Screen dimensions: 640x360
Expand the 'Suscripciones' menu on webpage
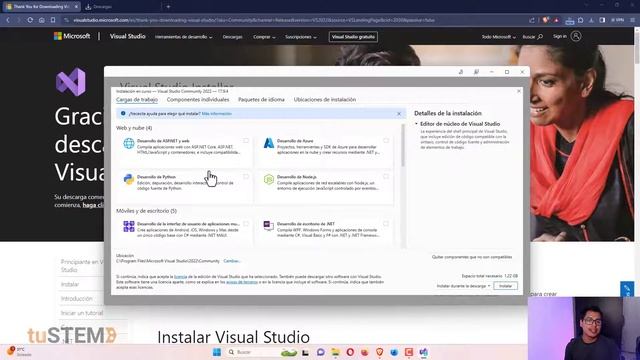coord(300,37)
